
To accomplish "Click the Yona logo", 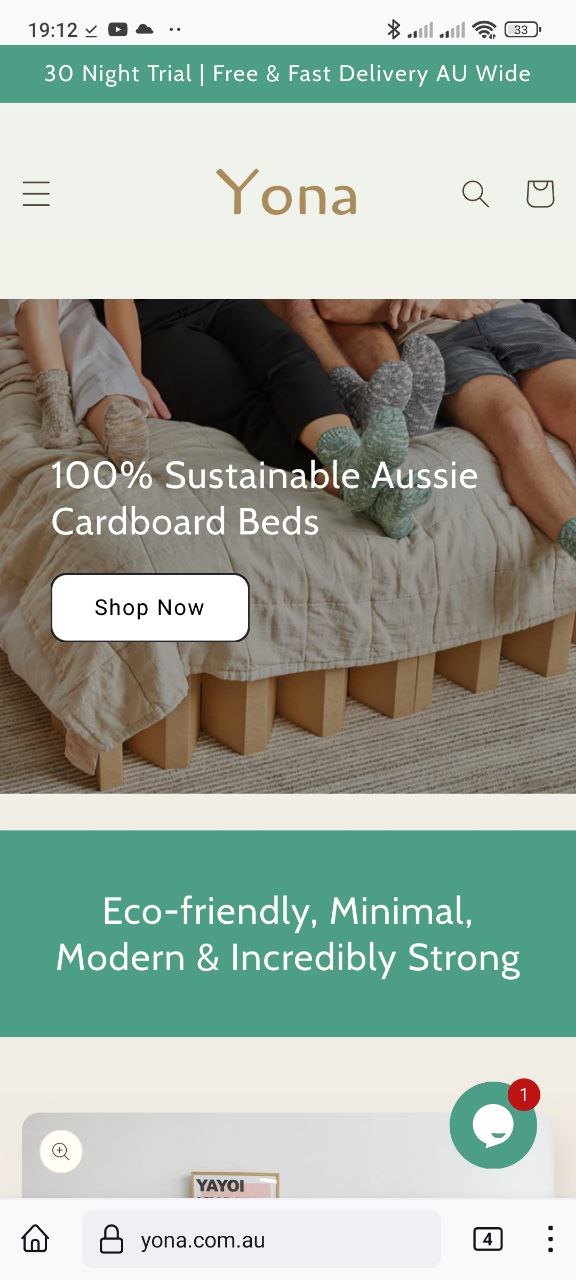I will click(287, 193).
